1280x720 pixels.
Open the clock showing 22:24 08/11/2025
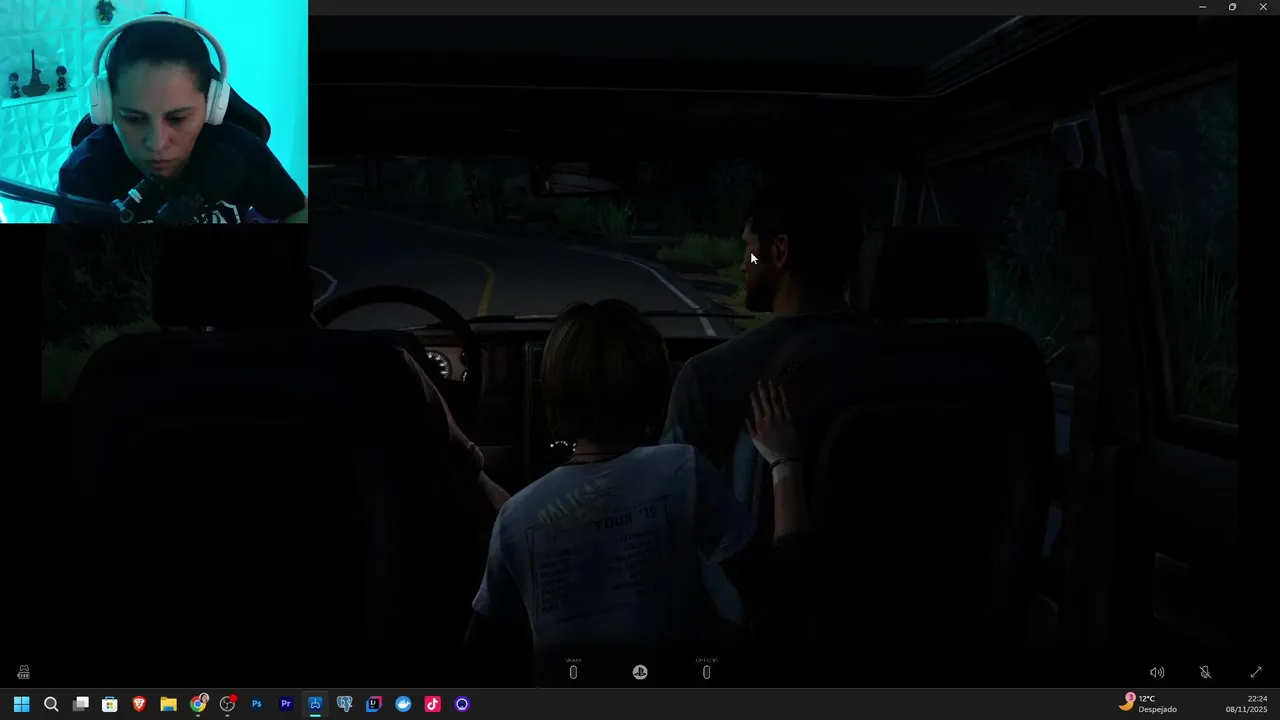coord(1246,704)
